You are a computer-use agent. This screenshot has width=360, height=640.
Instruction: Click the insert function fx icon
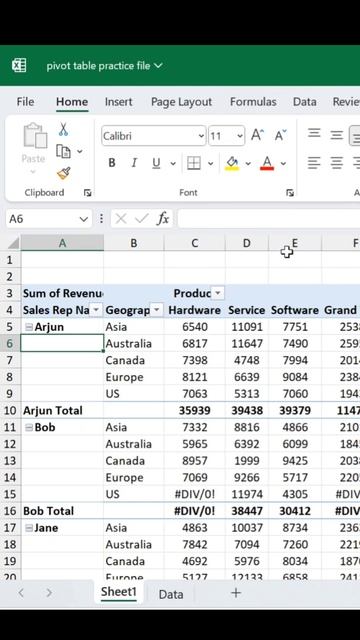coord(162,219)
